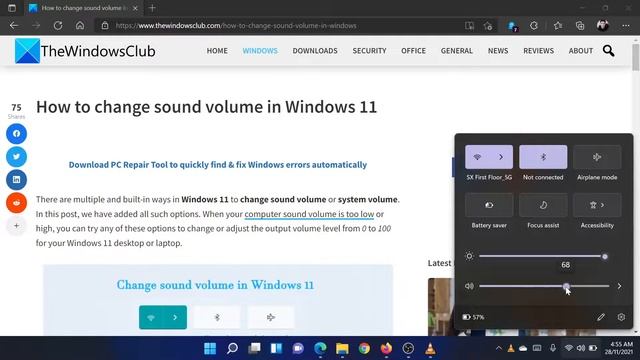Click microphone tray icon
This screenshot has height=360, width=640.
tap(553, 348)
